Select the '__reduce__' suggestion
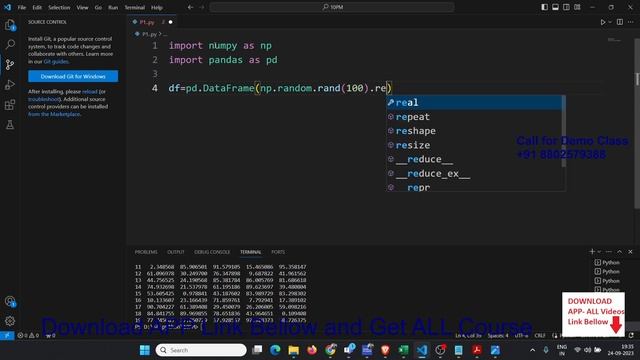The width and height of the screenshot is (640, 360). click(473, 159)
